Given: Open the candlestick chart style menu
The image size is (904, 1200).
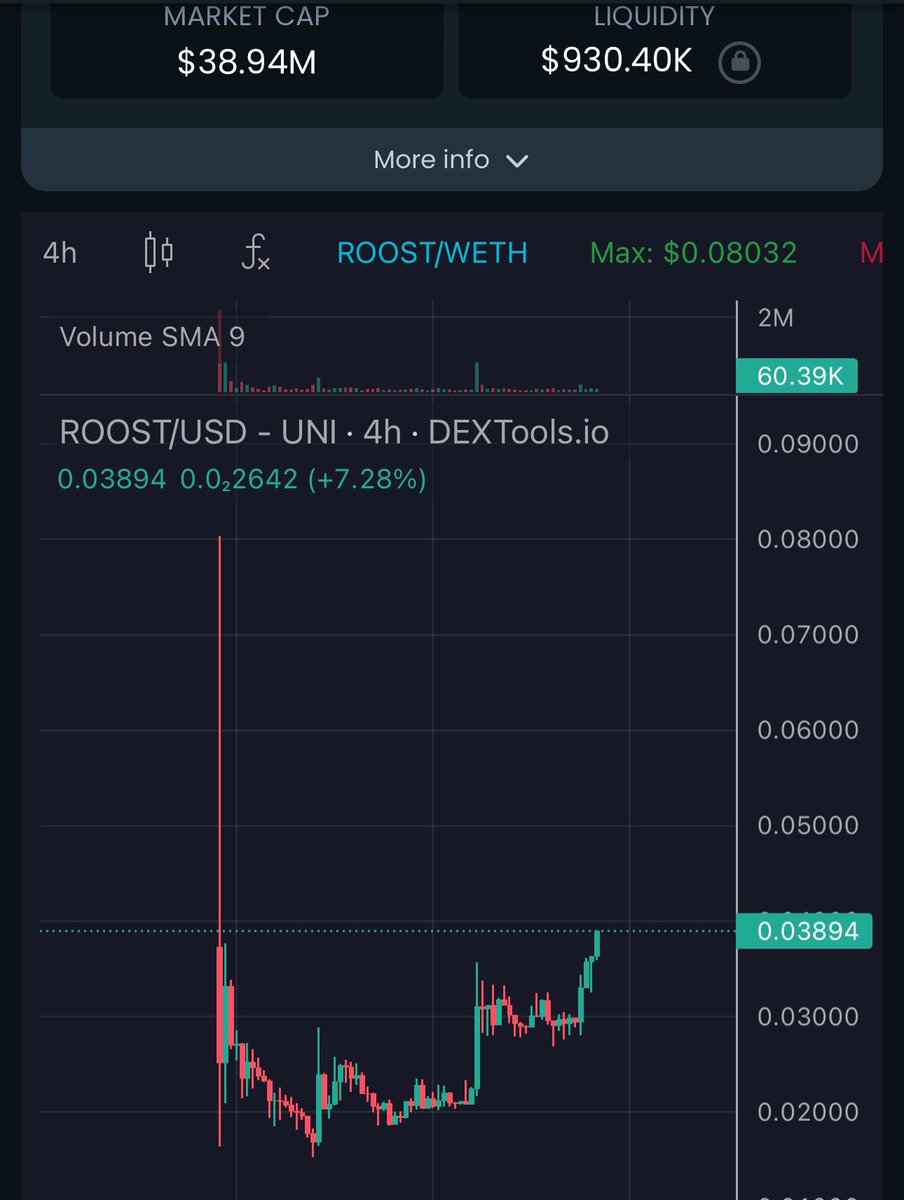Looking at the screenshot, I should [x=159, y=253].
